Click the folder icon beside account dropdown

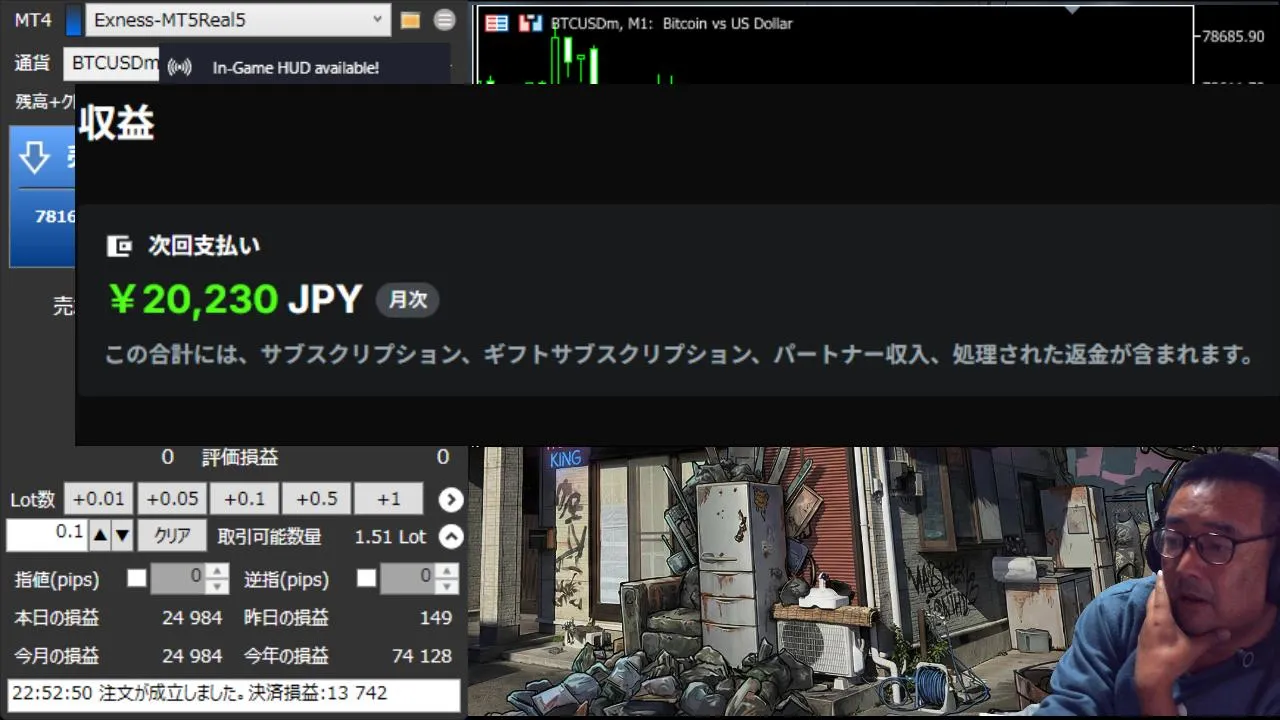pos(410,20)
